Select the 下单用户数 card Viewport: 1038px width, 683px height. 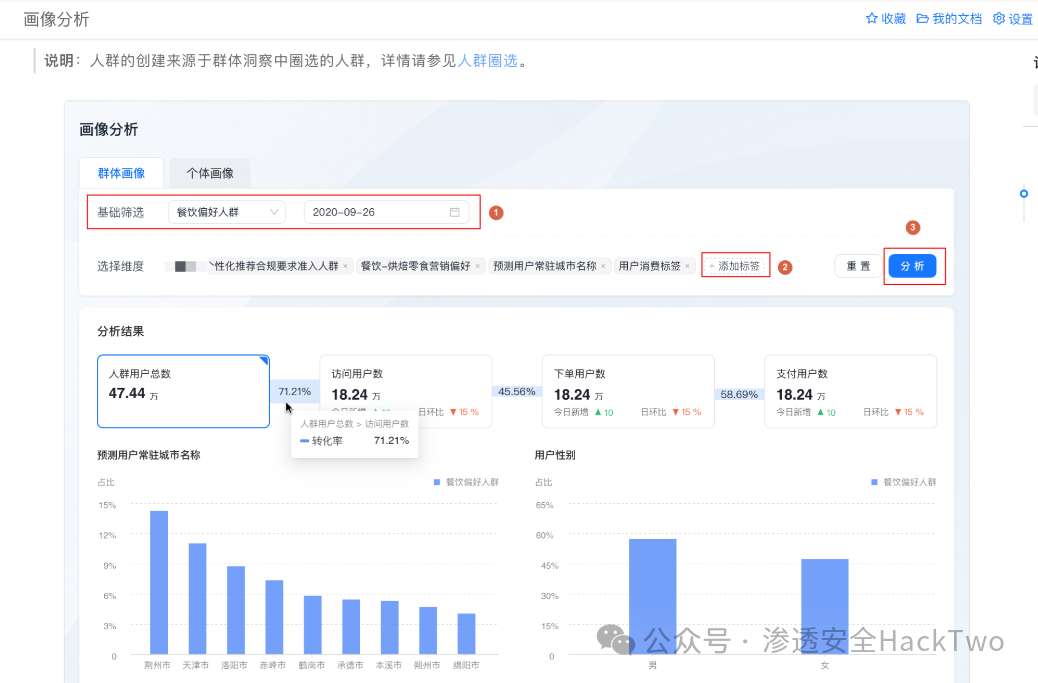point(628,391)
